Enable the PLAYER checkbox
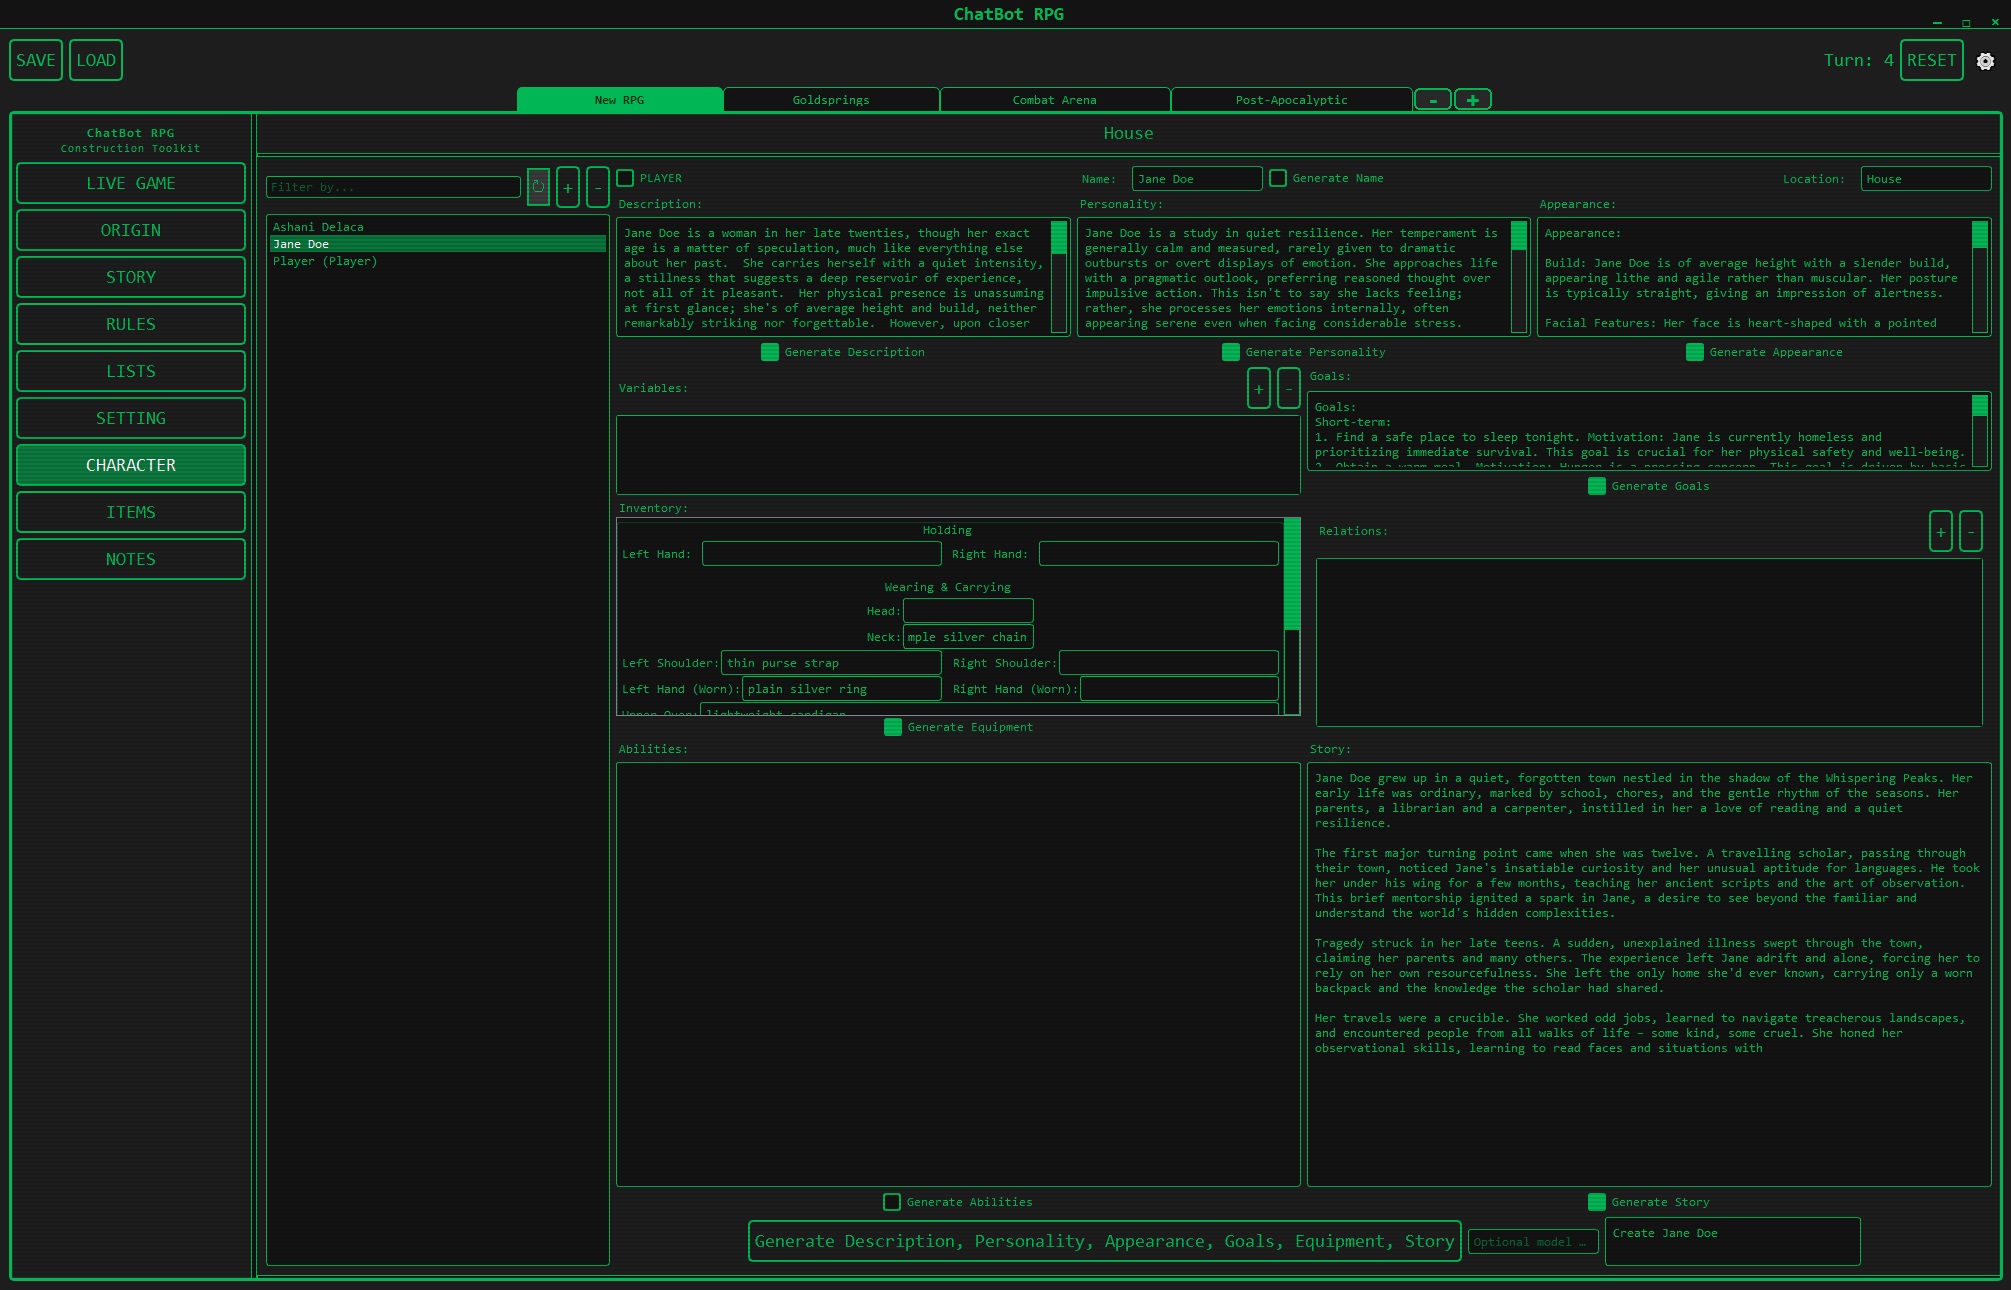 [626, 178]
